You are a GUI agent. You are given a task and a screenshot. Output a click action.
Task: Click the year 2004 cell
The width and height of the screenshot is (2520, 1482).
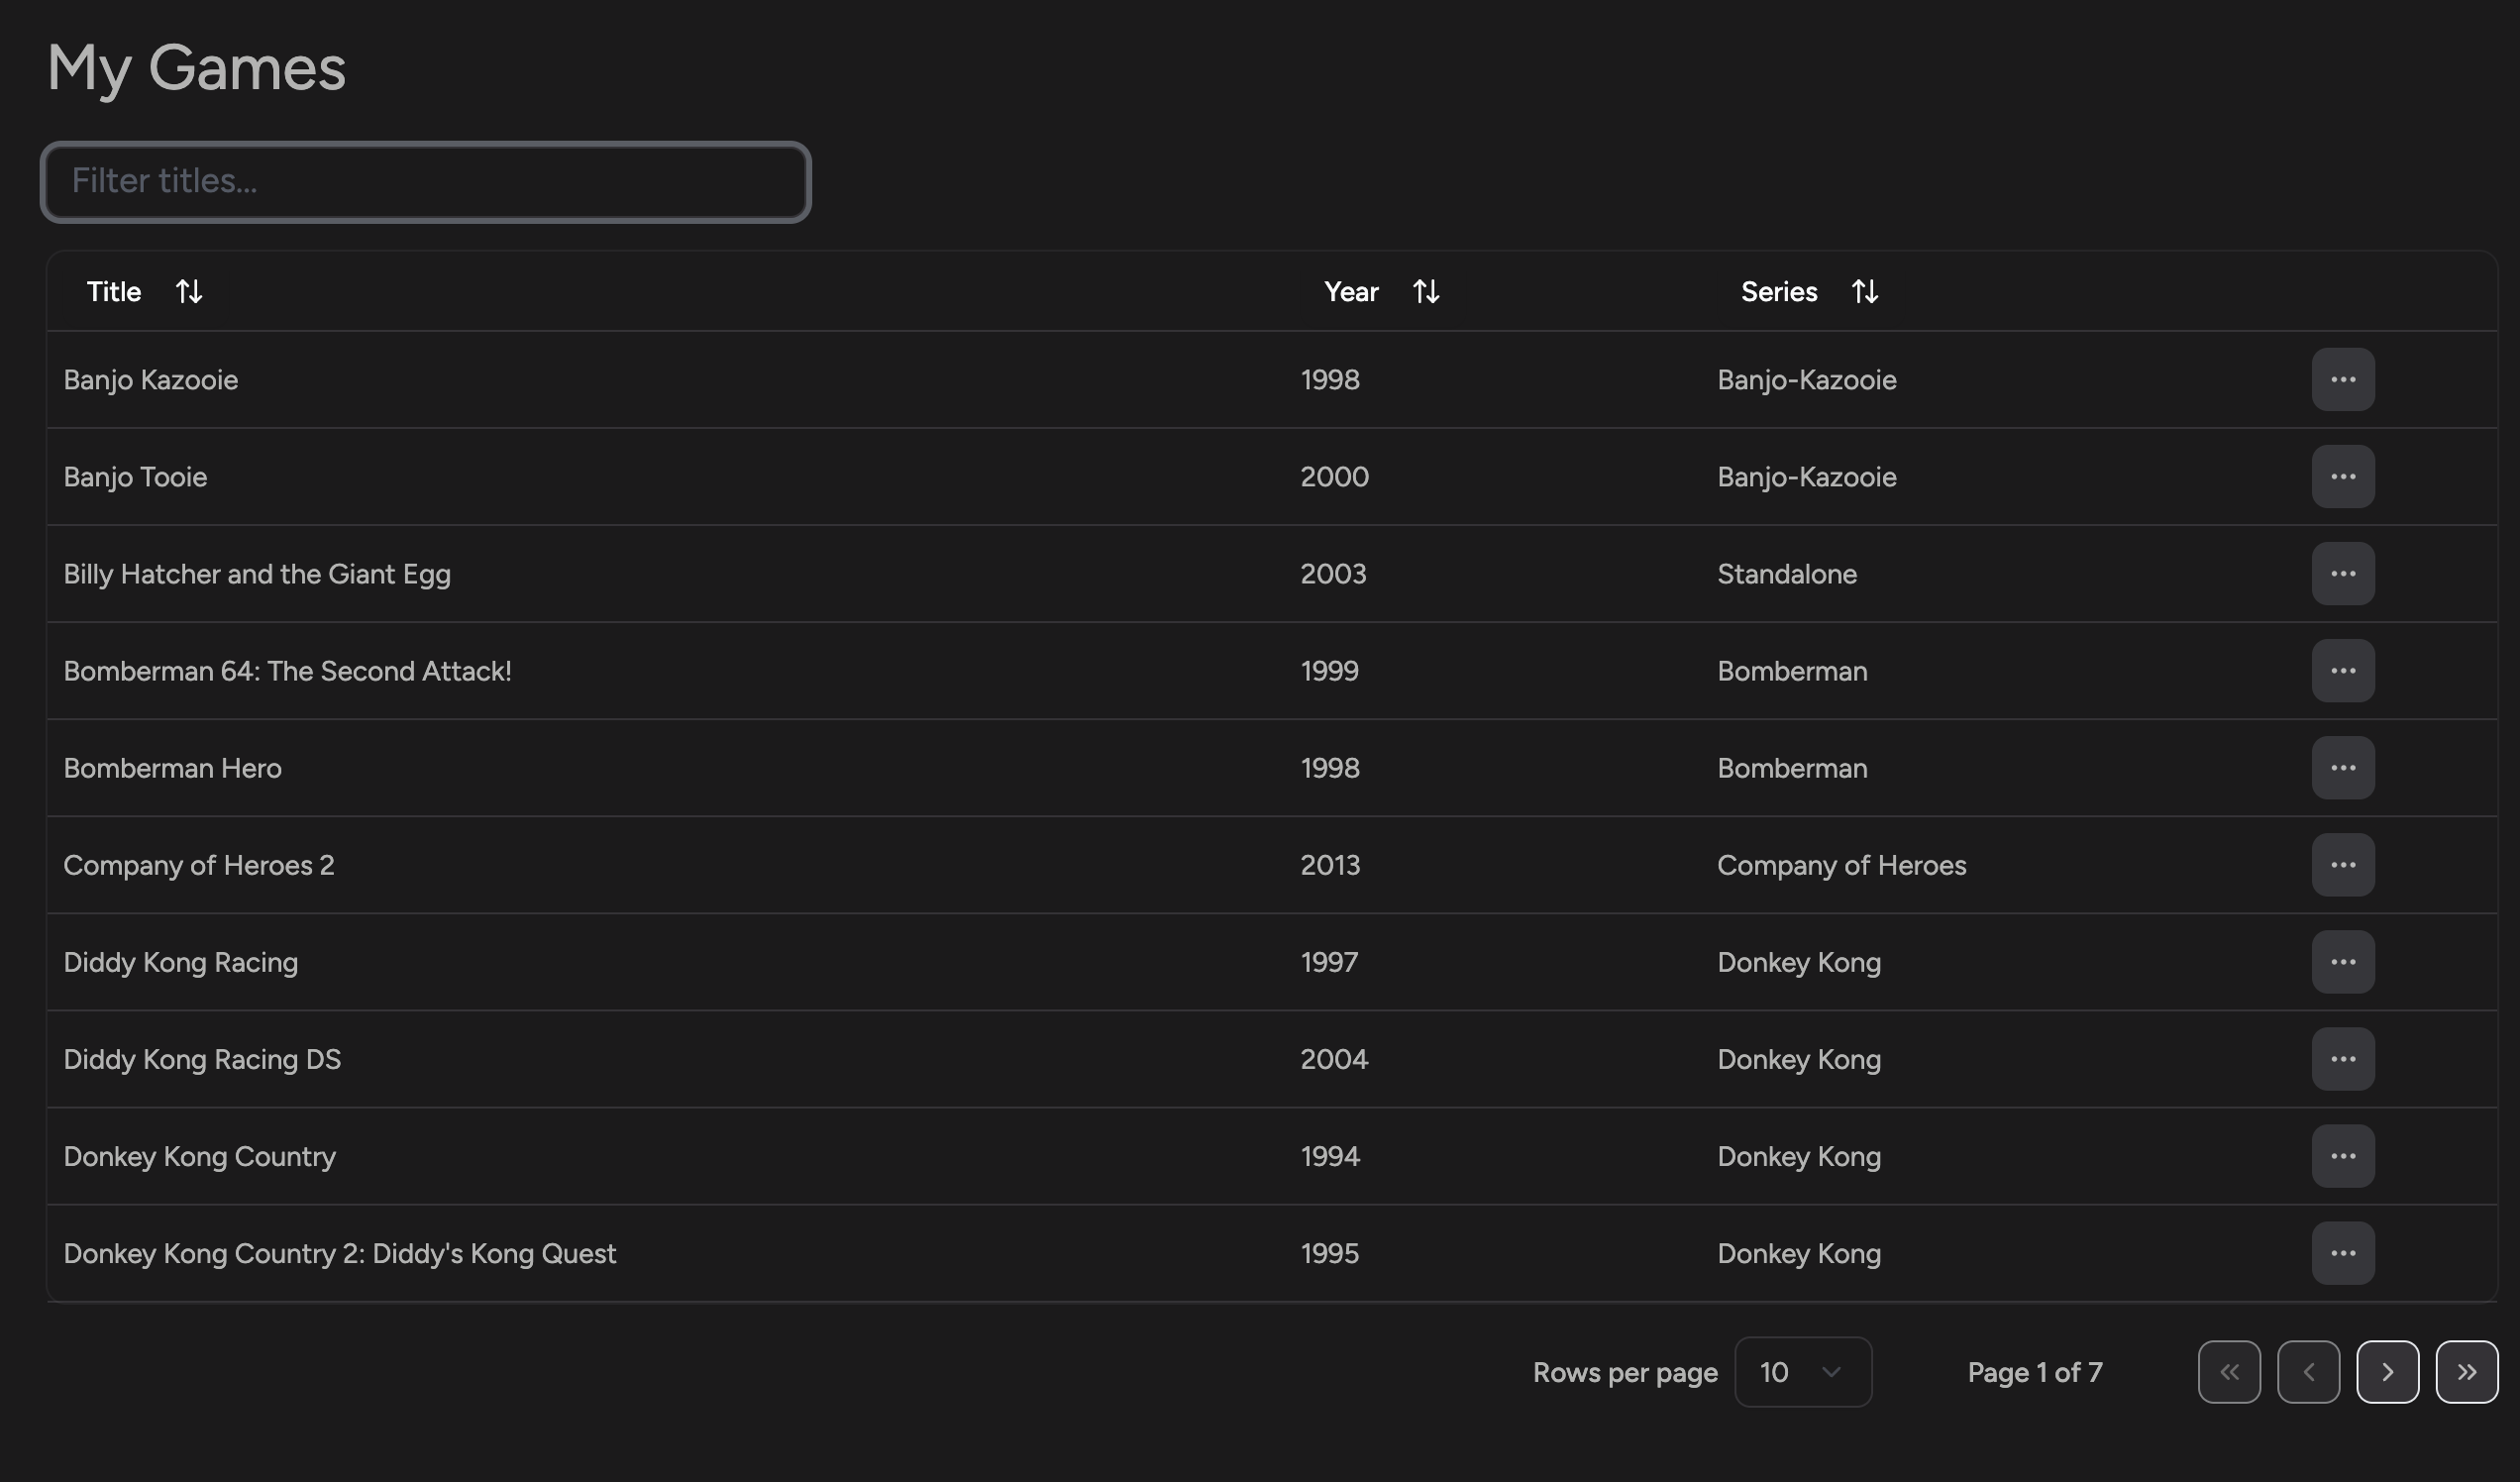(x=1334, y=1058)
